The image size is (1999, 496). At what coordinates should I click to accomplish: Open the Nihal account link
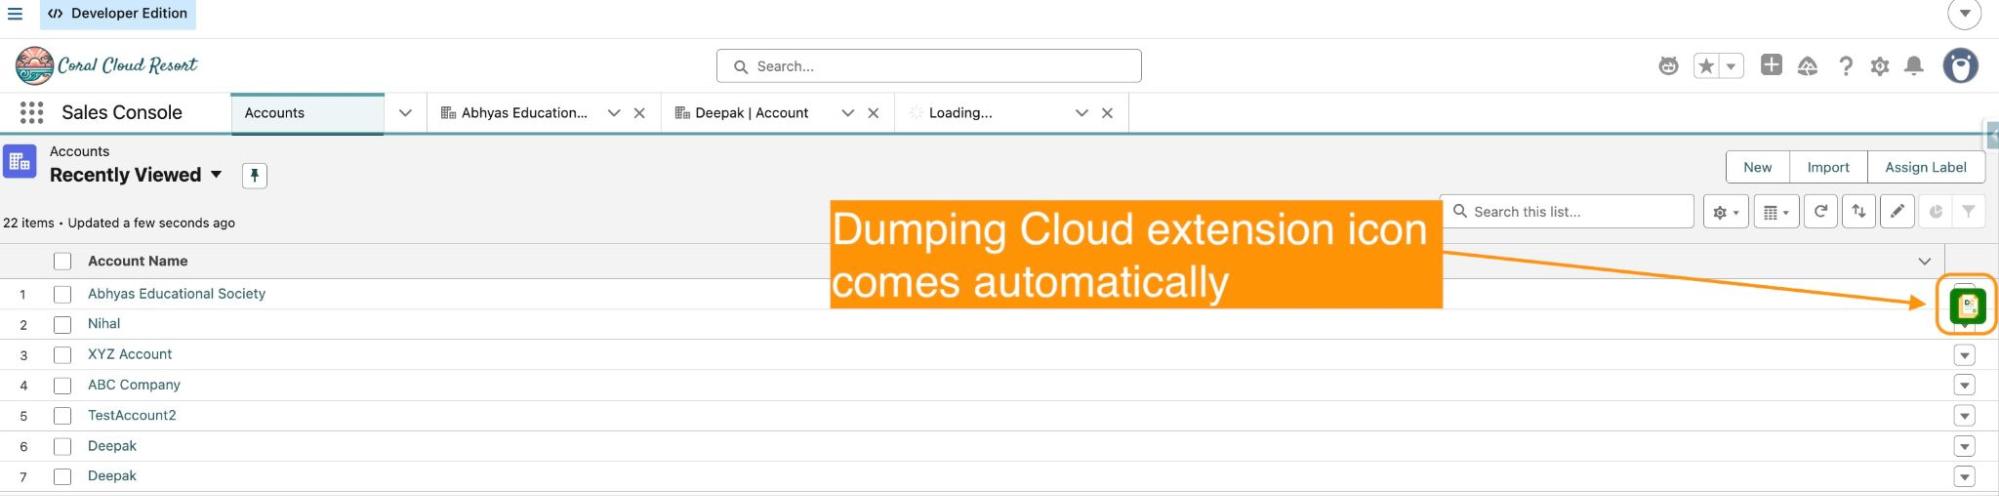tap(104, 324)
